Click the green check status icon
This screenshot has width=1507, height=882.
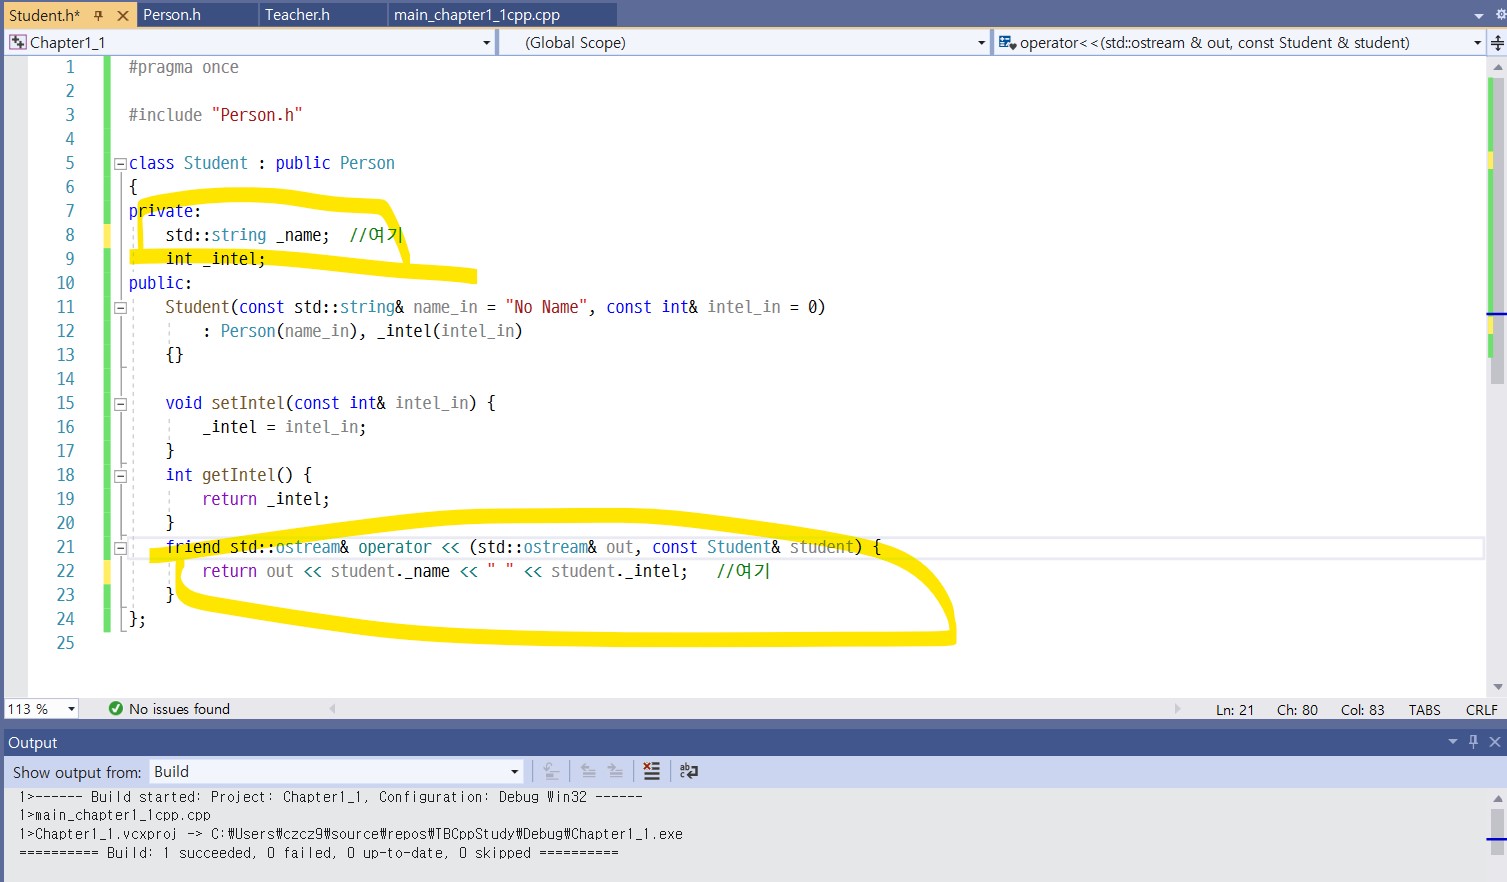click(116, 709)
